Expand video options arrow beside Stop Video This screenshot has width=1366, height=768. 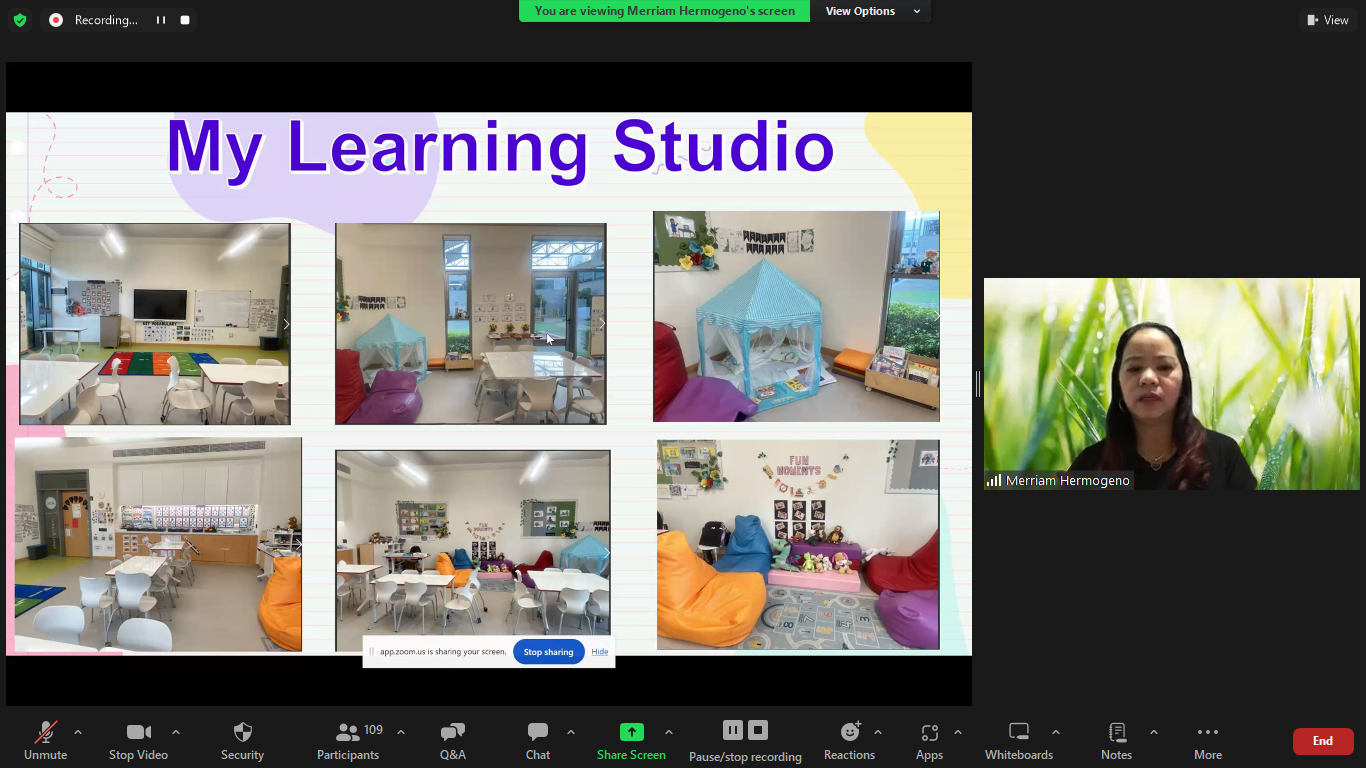pyautogui.click(x=176, y=732)
